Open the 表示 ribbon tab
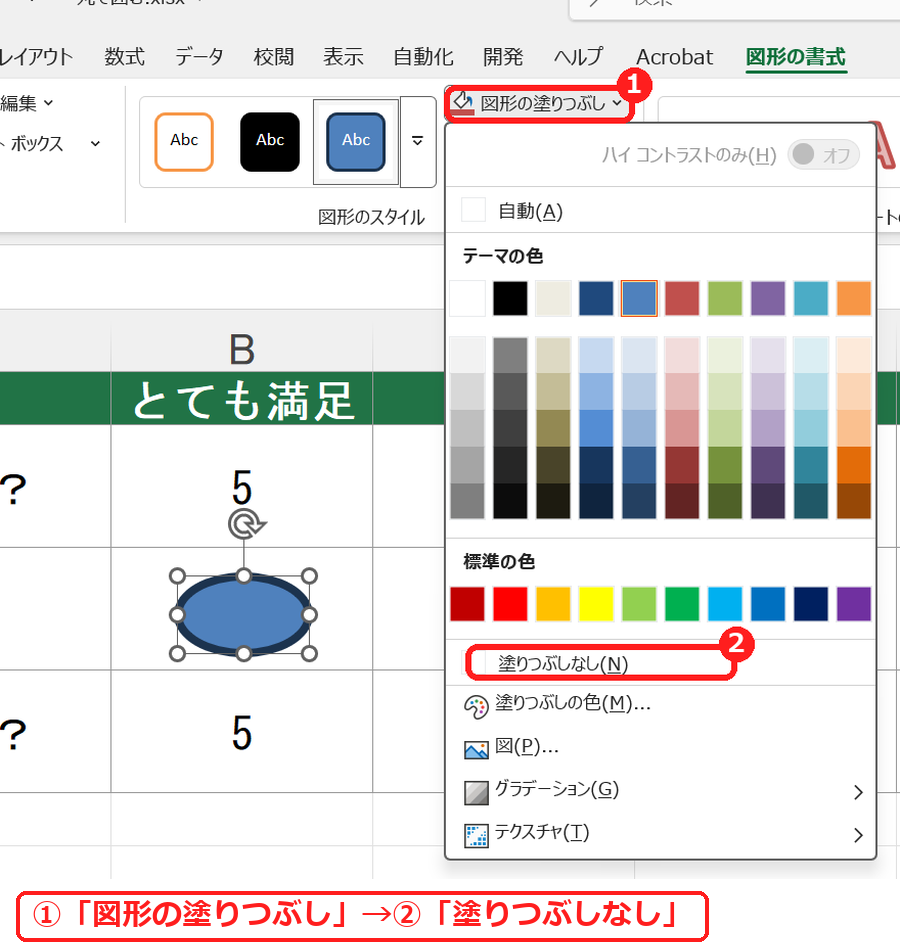The width and height of the screenshot is (900, 949). [x=343, y=57]
